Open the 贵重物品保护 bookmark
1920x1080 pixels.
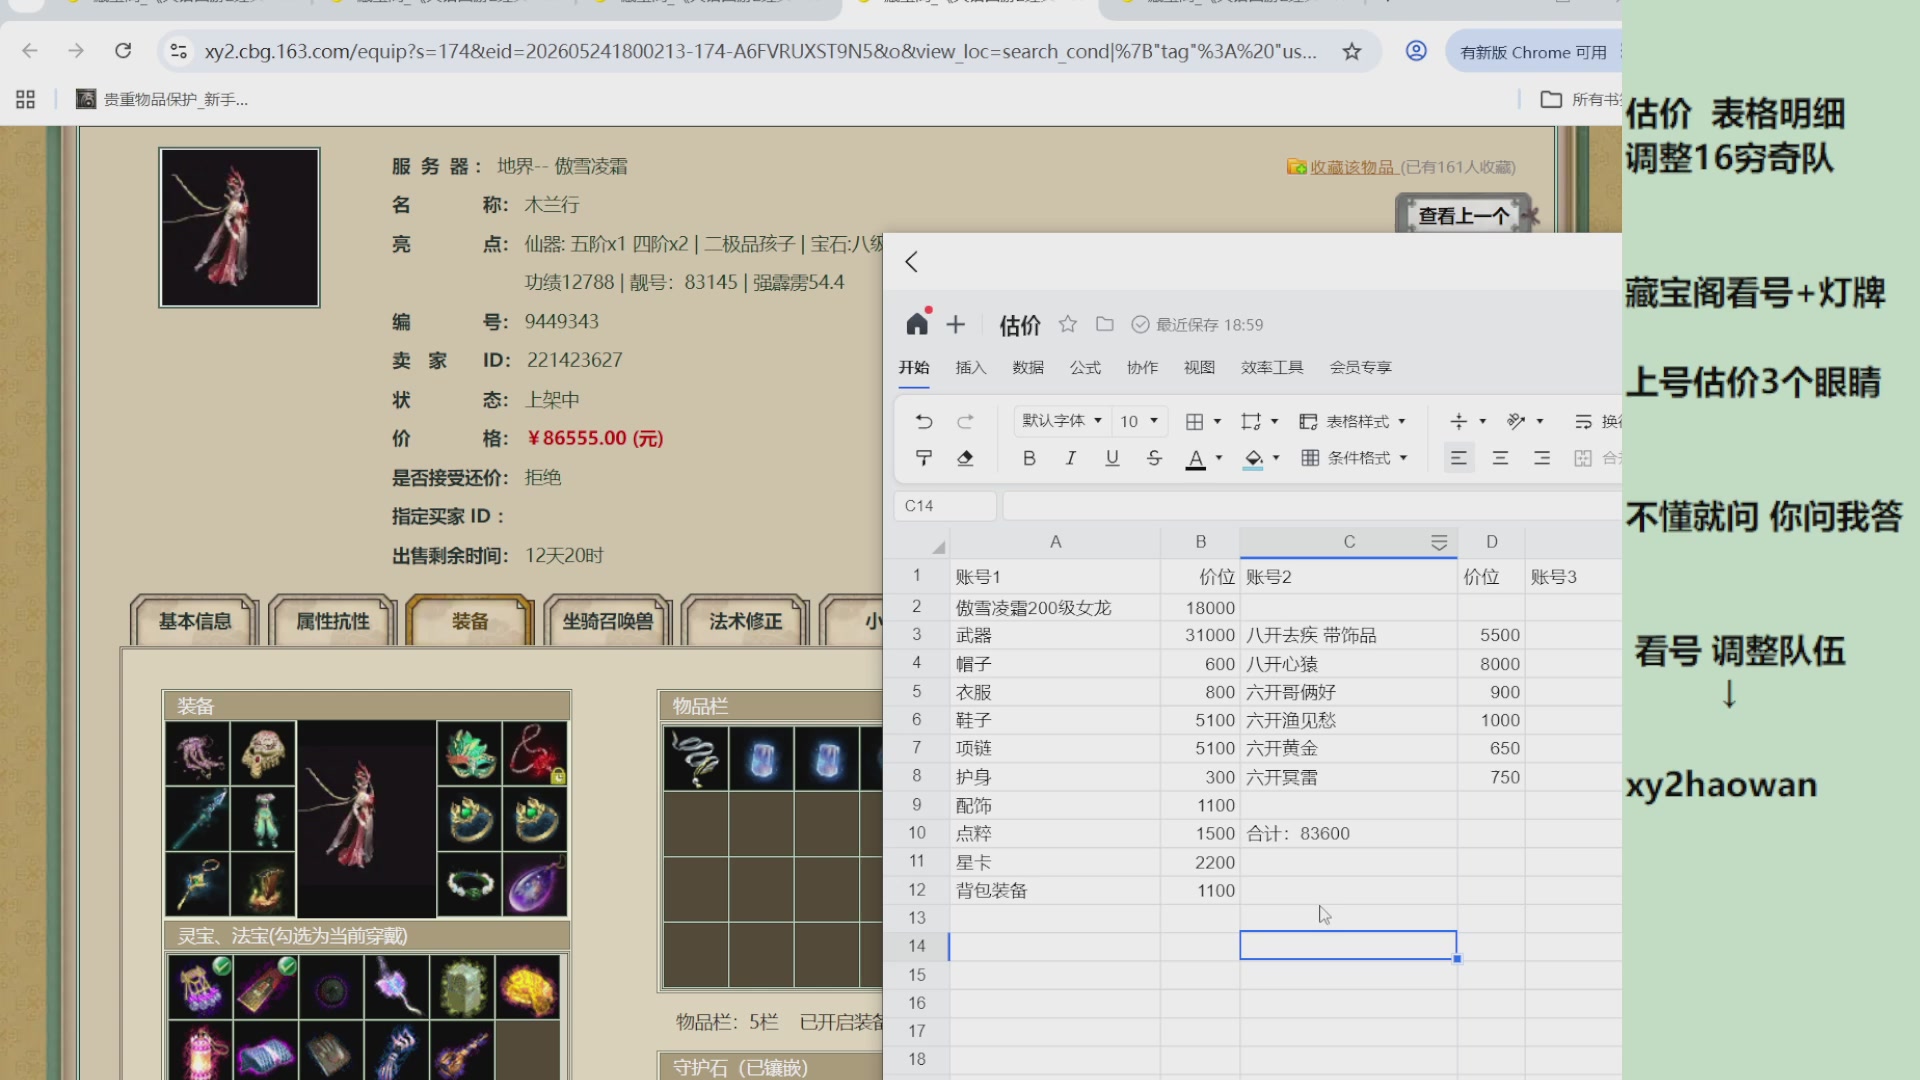click(x=163, y=99)
